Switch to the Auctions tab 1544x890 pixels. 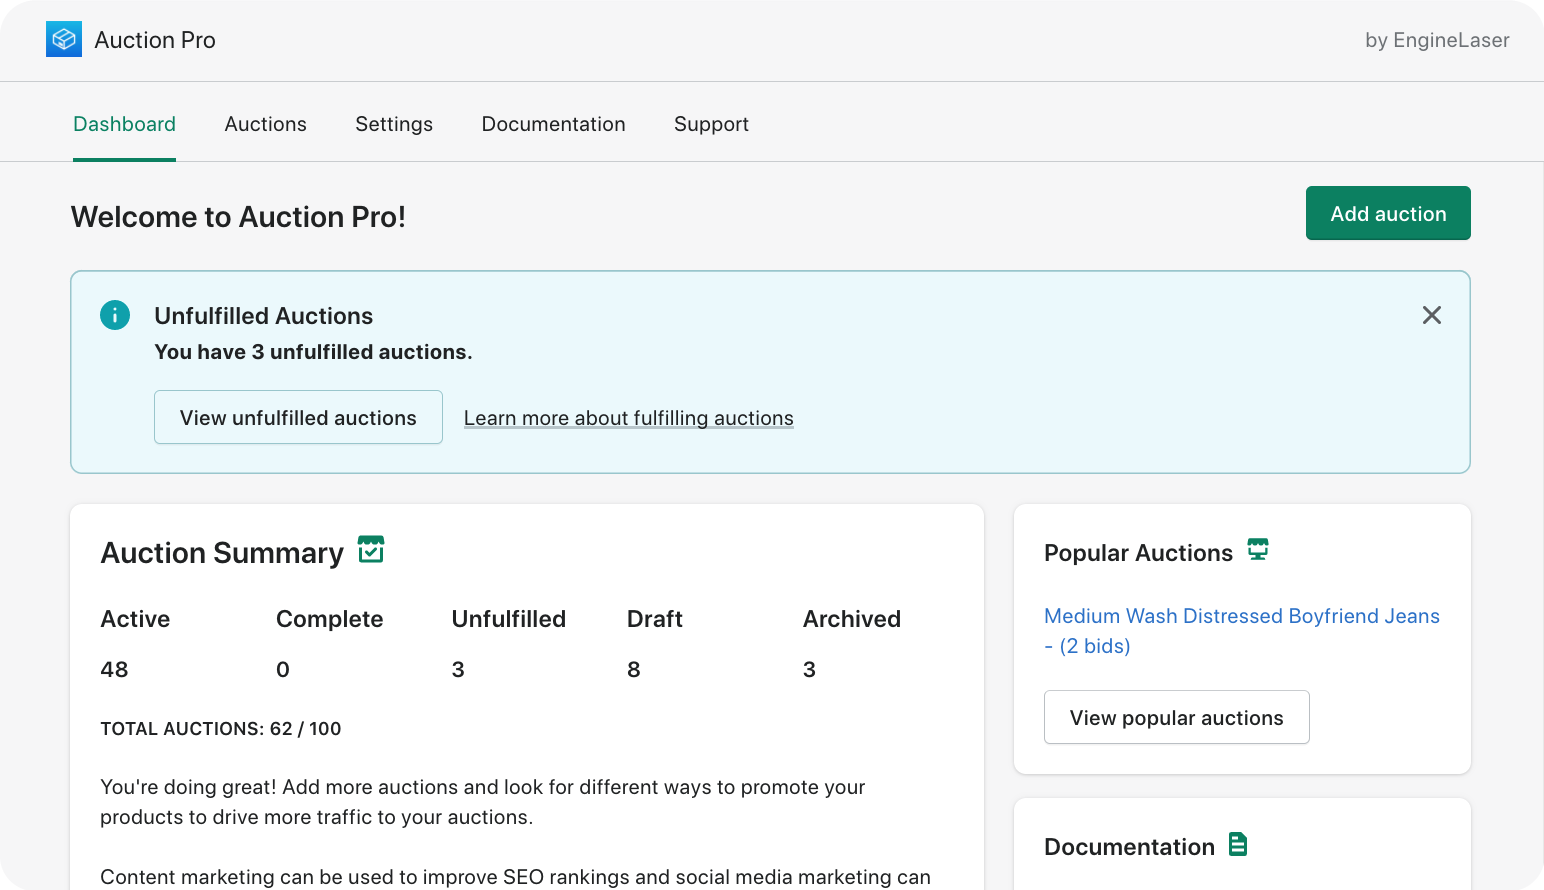(x=266, y=124)
